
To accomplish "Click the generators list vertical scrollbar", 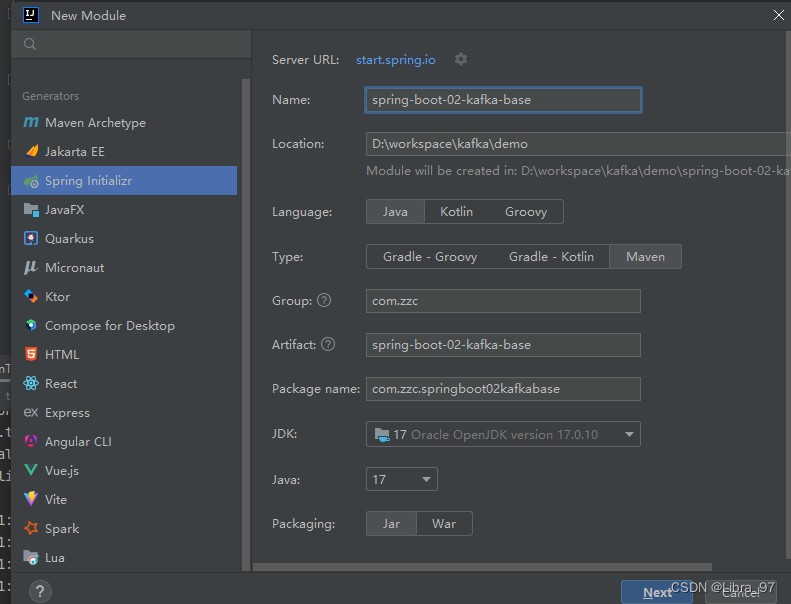I will tap(246, 324).
